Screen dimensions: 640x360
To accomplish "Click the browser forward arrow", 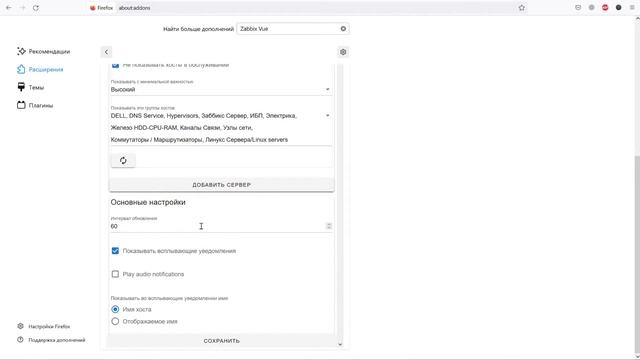I will tap(22, 8).
